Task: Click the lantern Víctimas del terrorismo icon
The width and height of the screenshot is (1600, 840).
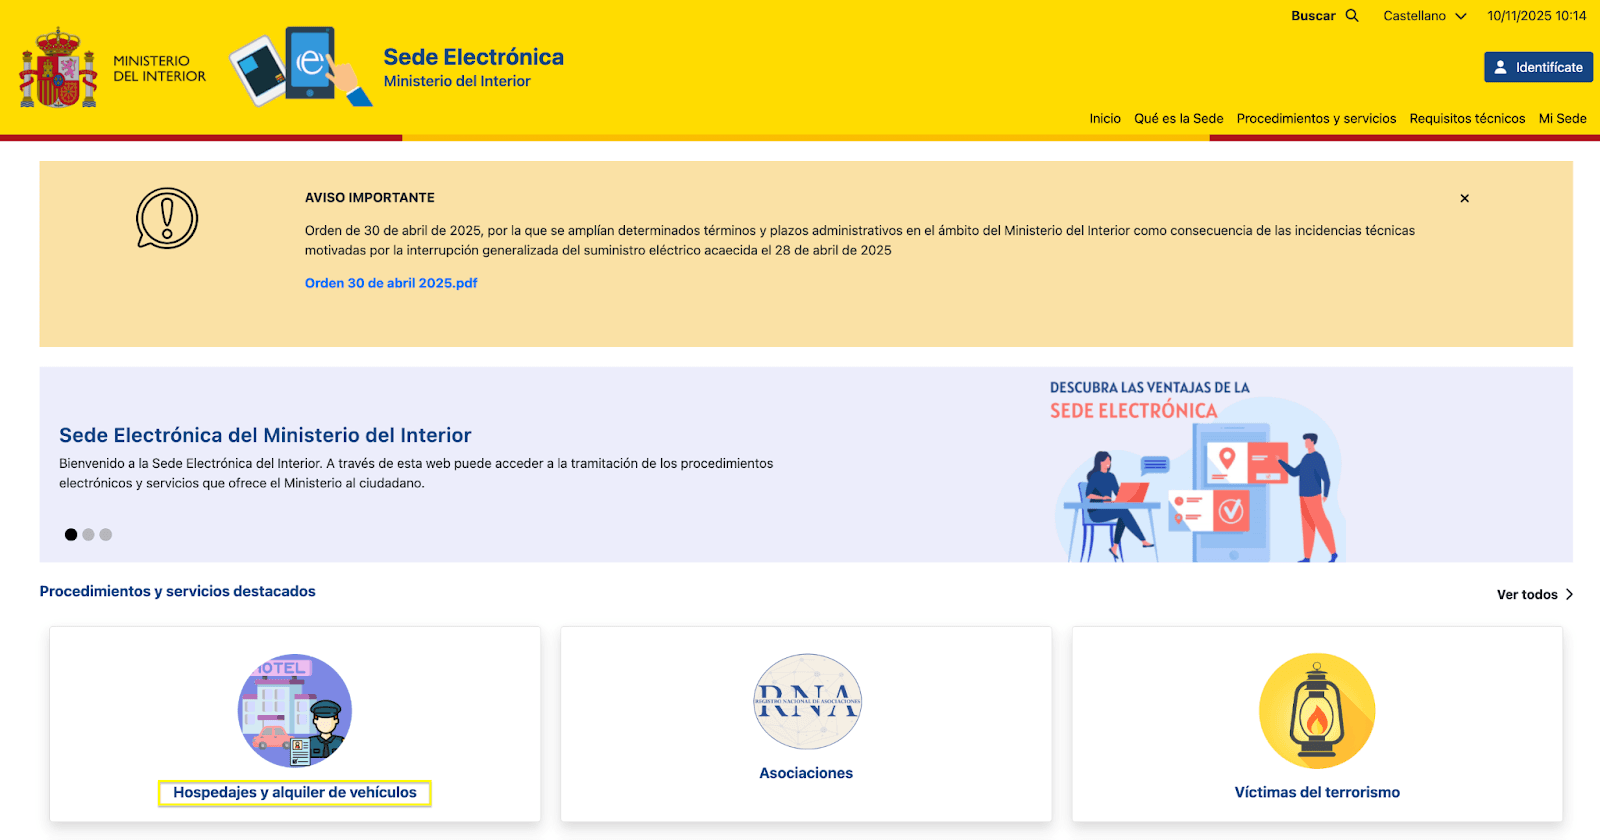Action: pyautogui.click(x=1317, y=711)
